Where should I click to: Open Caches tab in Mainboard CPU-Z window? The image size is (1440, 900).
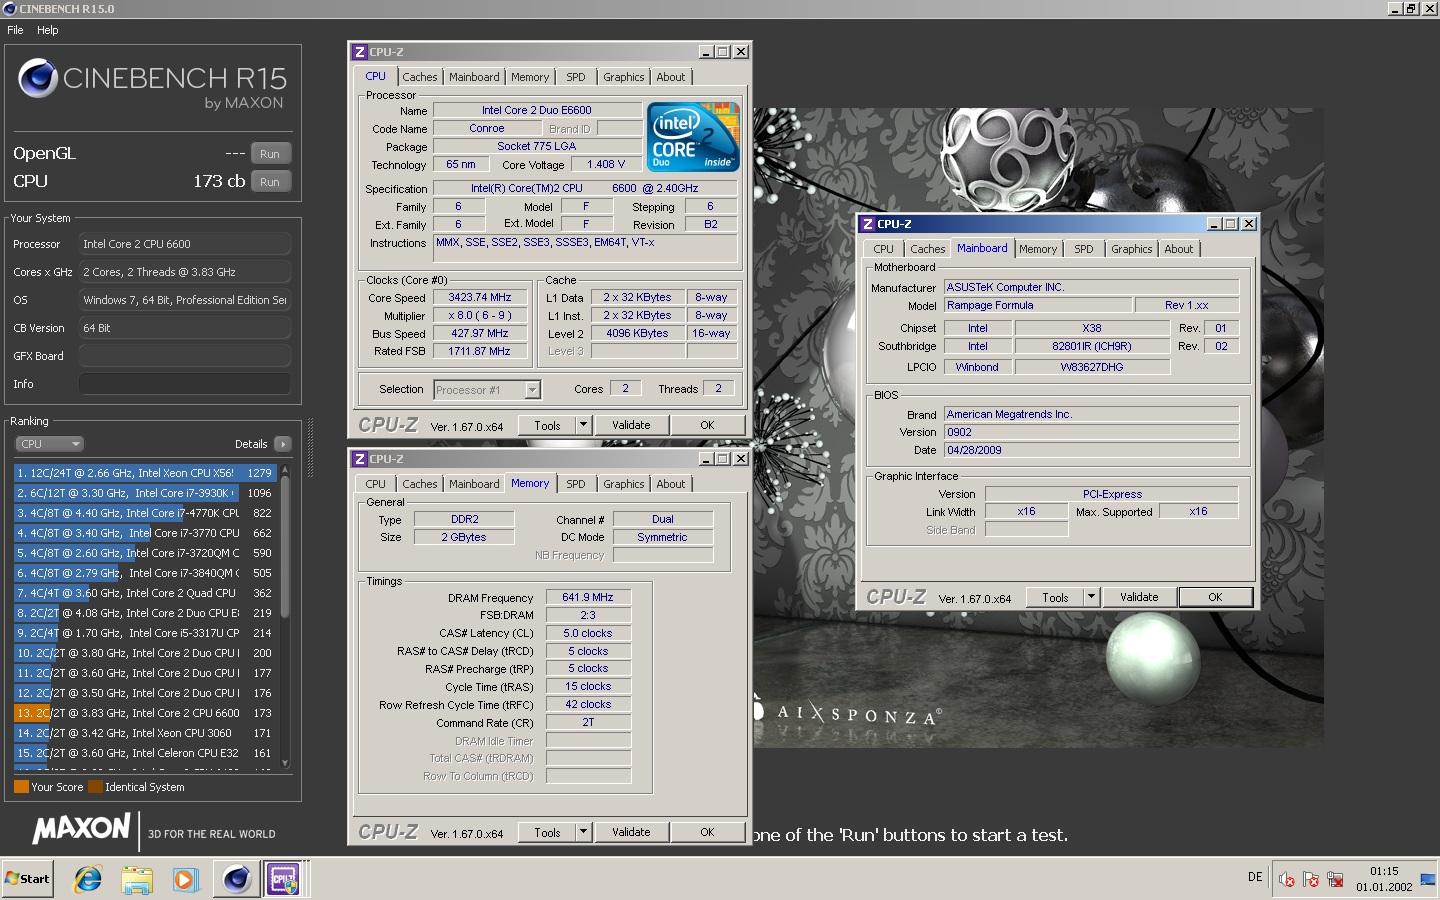pyautogui.click(x=928, y=249)
